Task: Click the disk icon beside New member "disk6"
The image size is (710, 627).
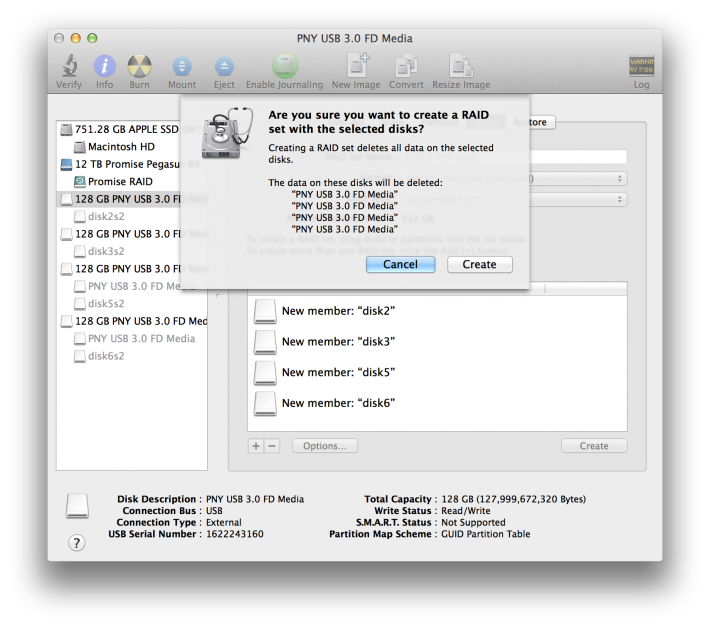Action: tap(265, 403)
